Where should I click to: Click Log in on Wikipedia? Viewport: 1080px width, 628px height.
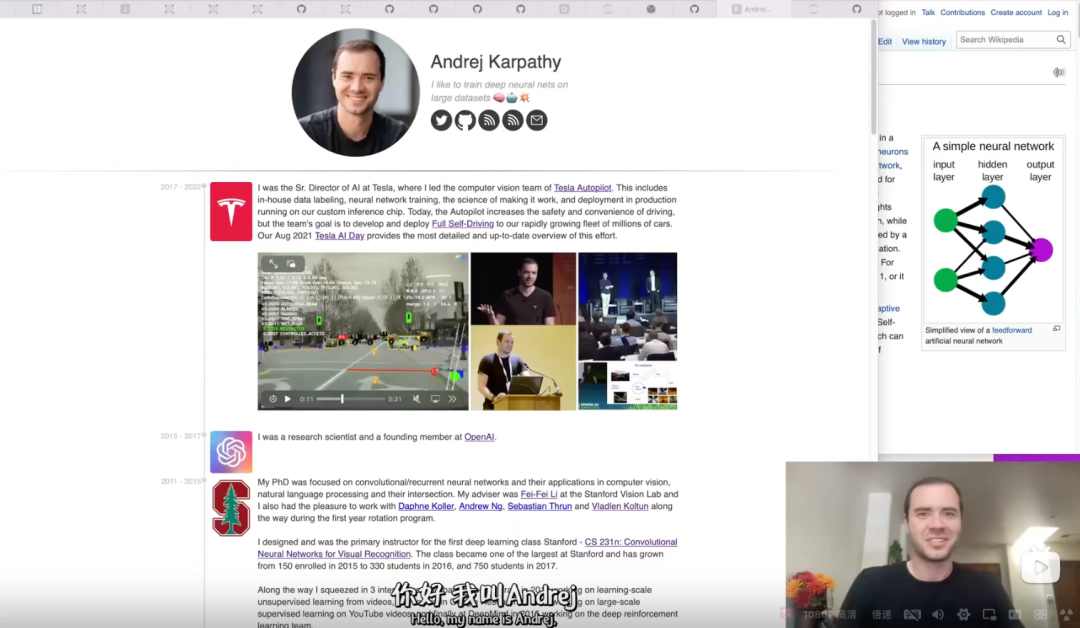[x=1057, y=12]
